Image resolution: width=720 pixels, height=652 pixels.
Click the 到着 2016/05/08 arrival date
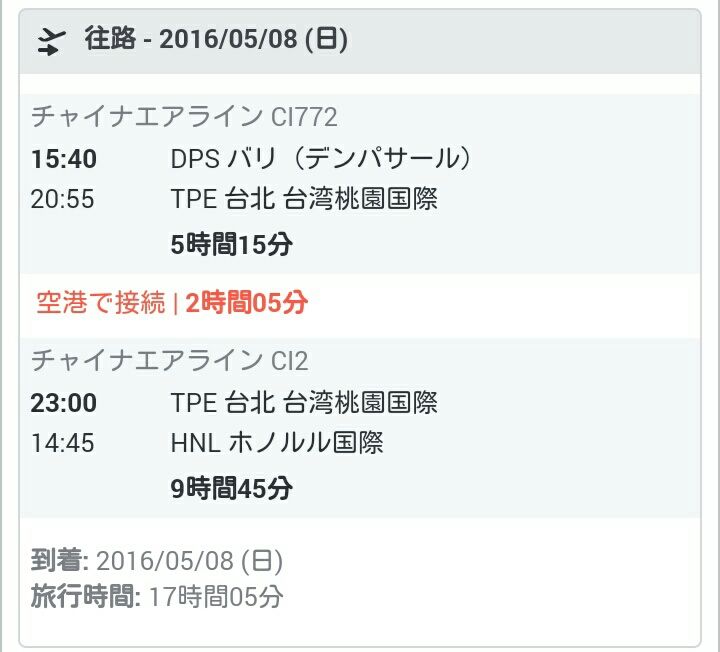157,560
